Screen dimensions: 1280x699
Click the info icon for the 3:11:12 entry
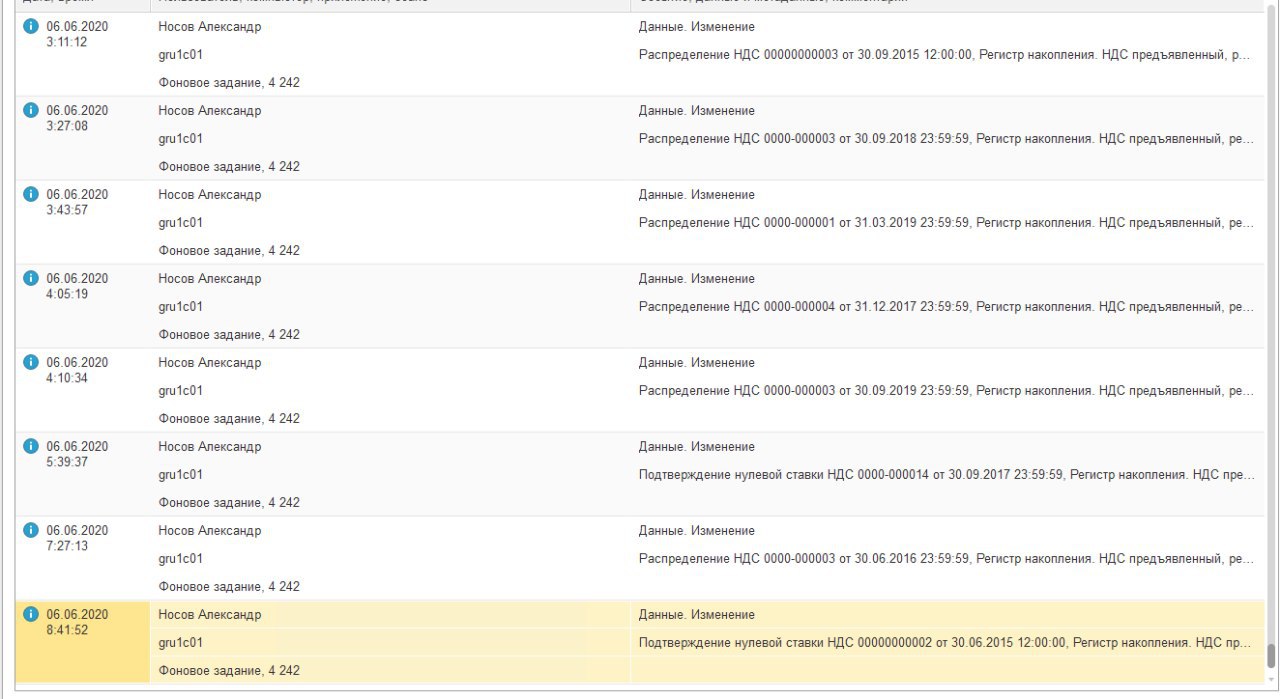(30, 27)
